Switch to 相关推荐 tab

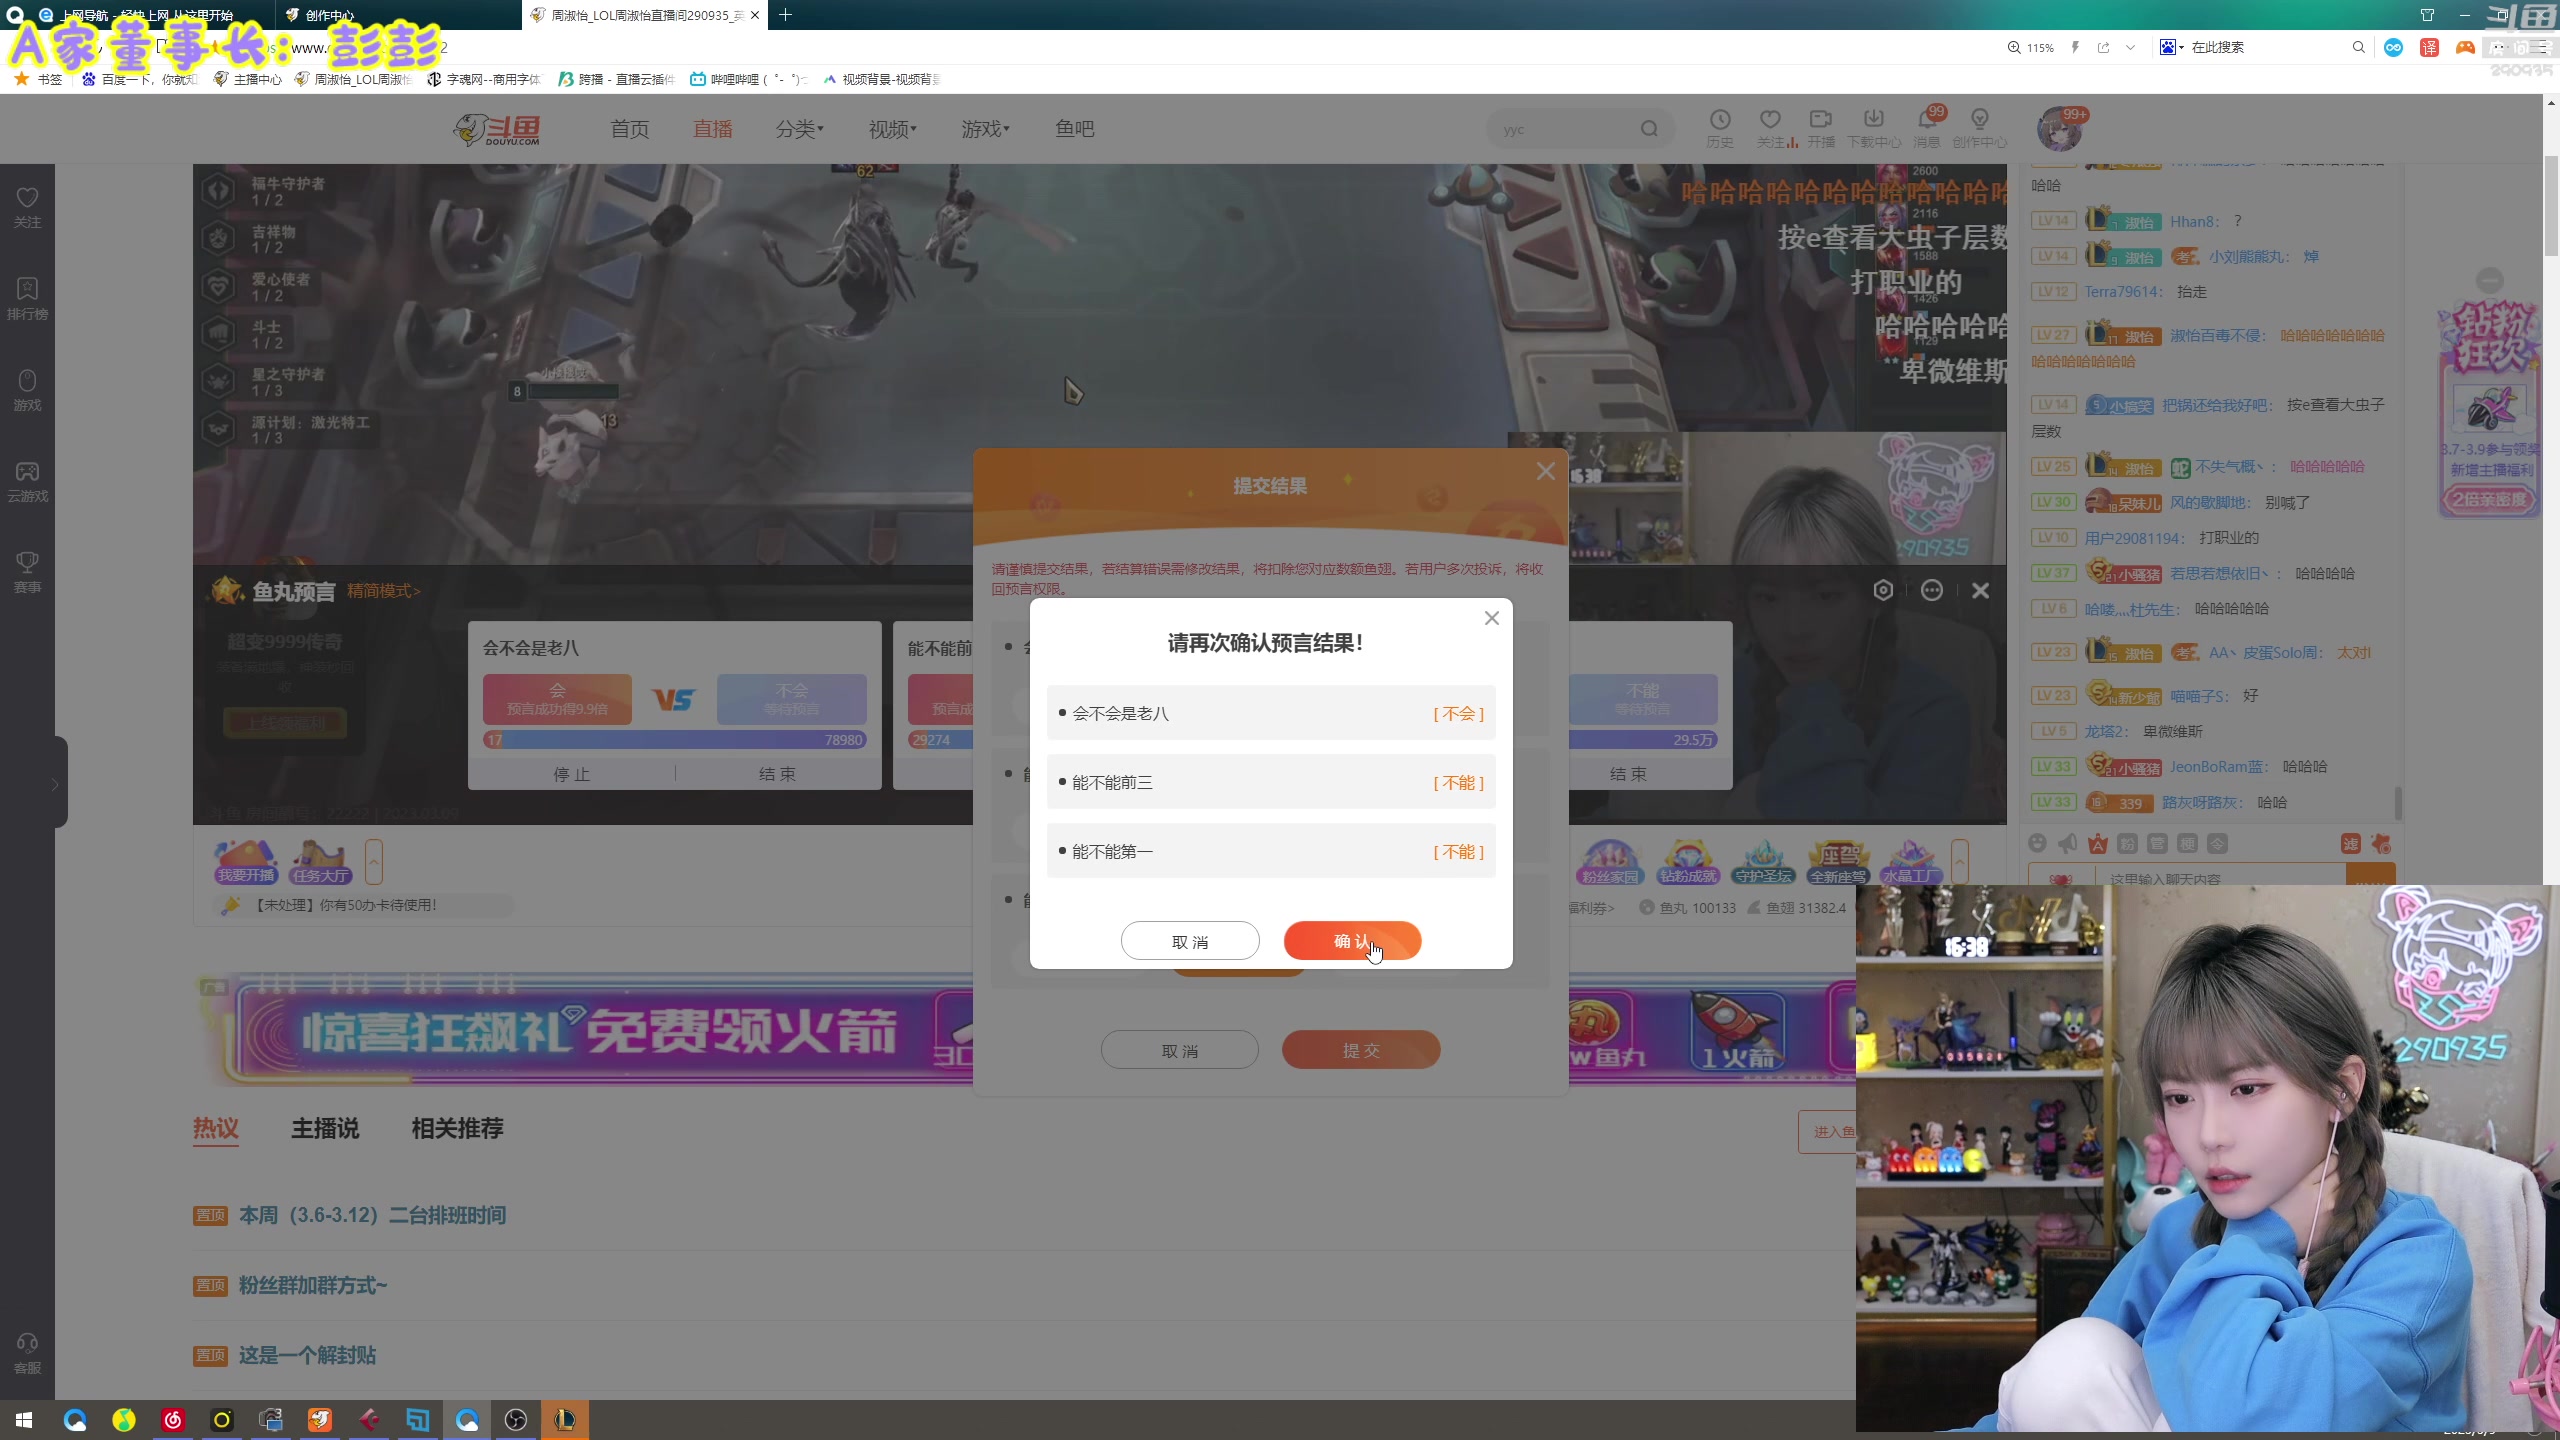tap(457, 1129)
